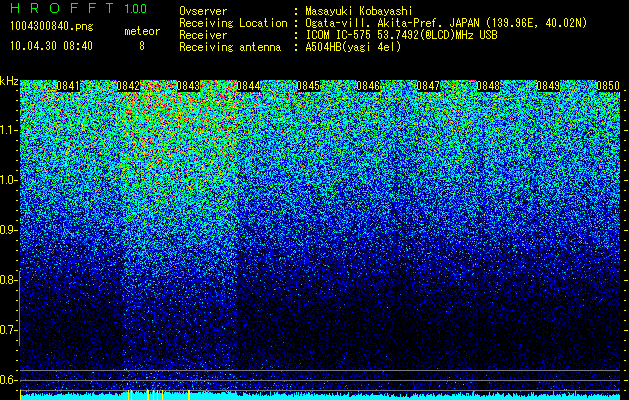Click the 'Receiving antenna' label
This screenshot has width=629, height=400.
coord(230,47)
